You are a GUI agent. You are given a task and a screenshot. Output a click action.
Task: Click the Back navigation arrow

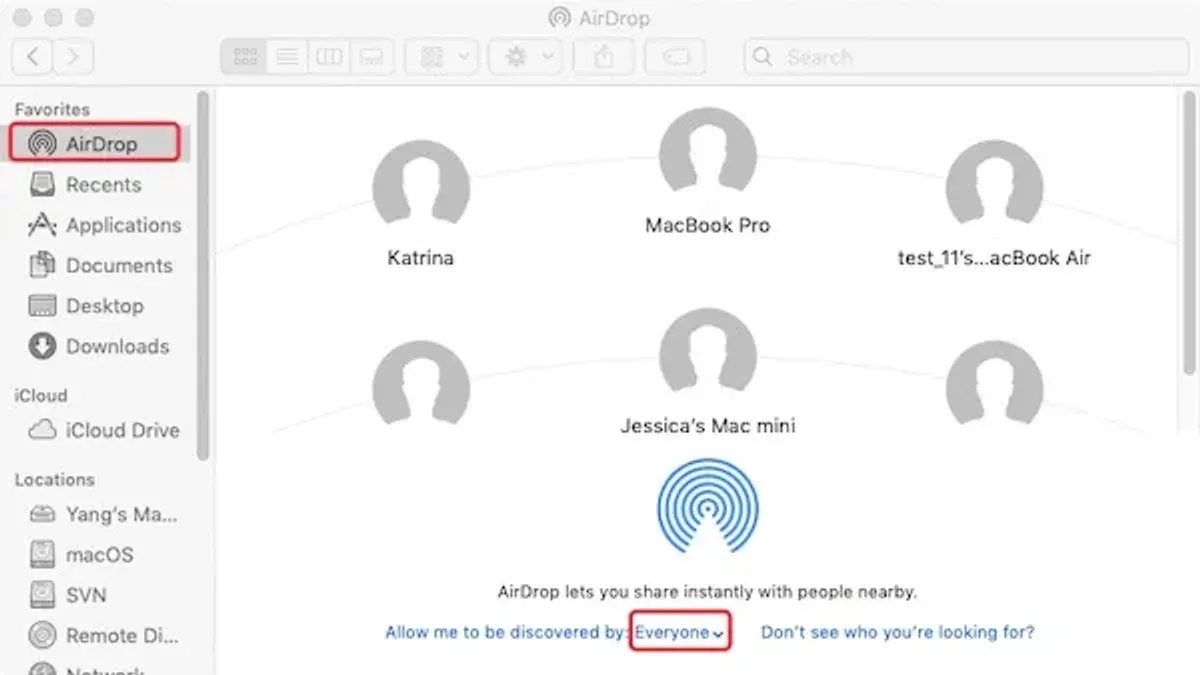33,56
